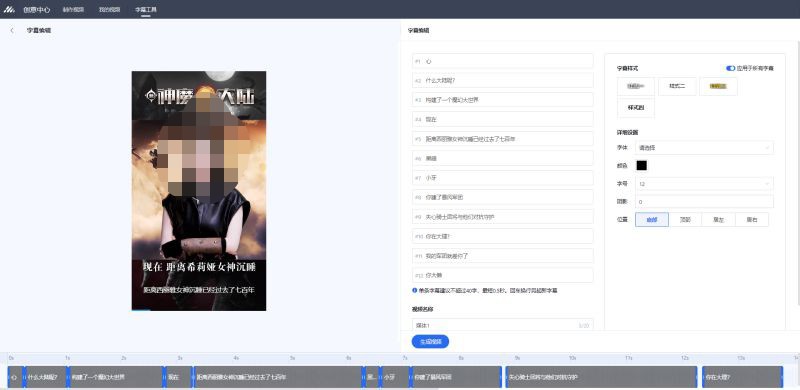The height and width of the screenshot is (390, 800).
Task: Choose the yellow-highlighted style preset 样式三
Action: [718, 86]
